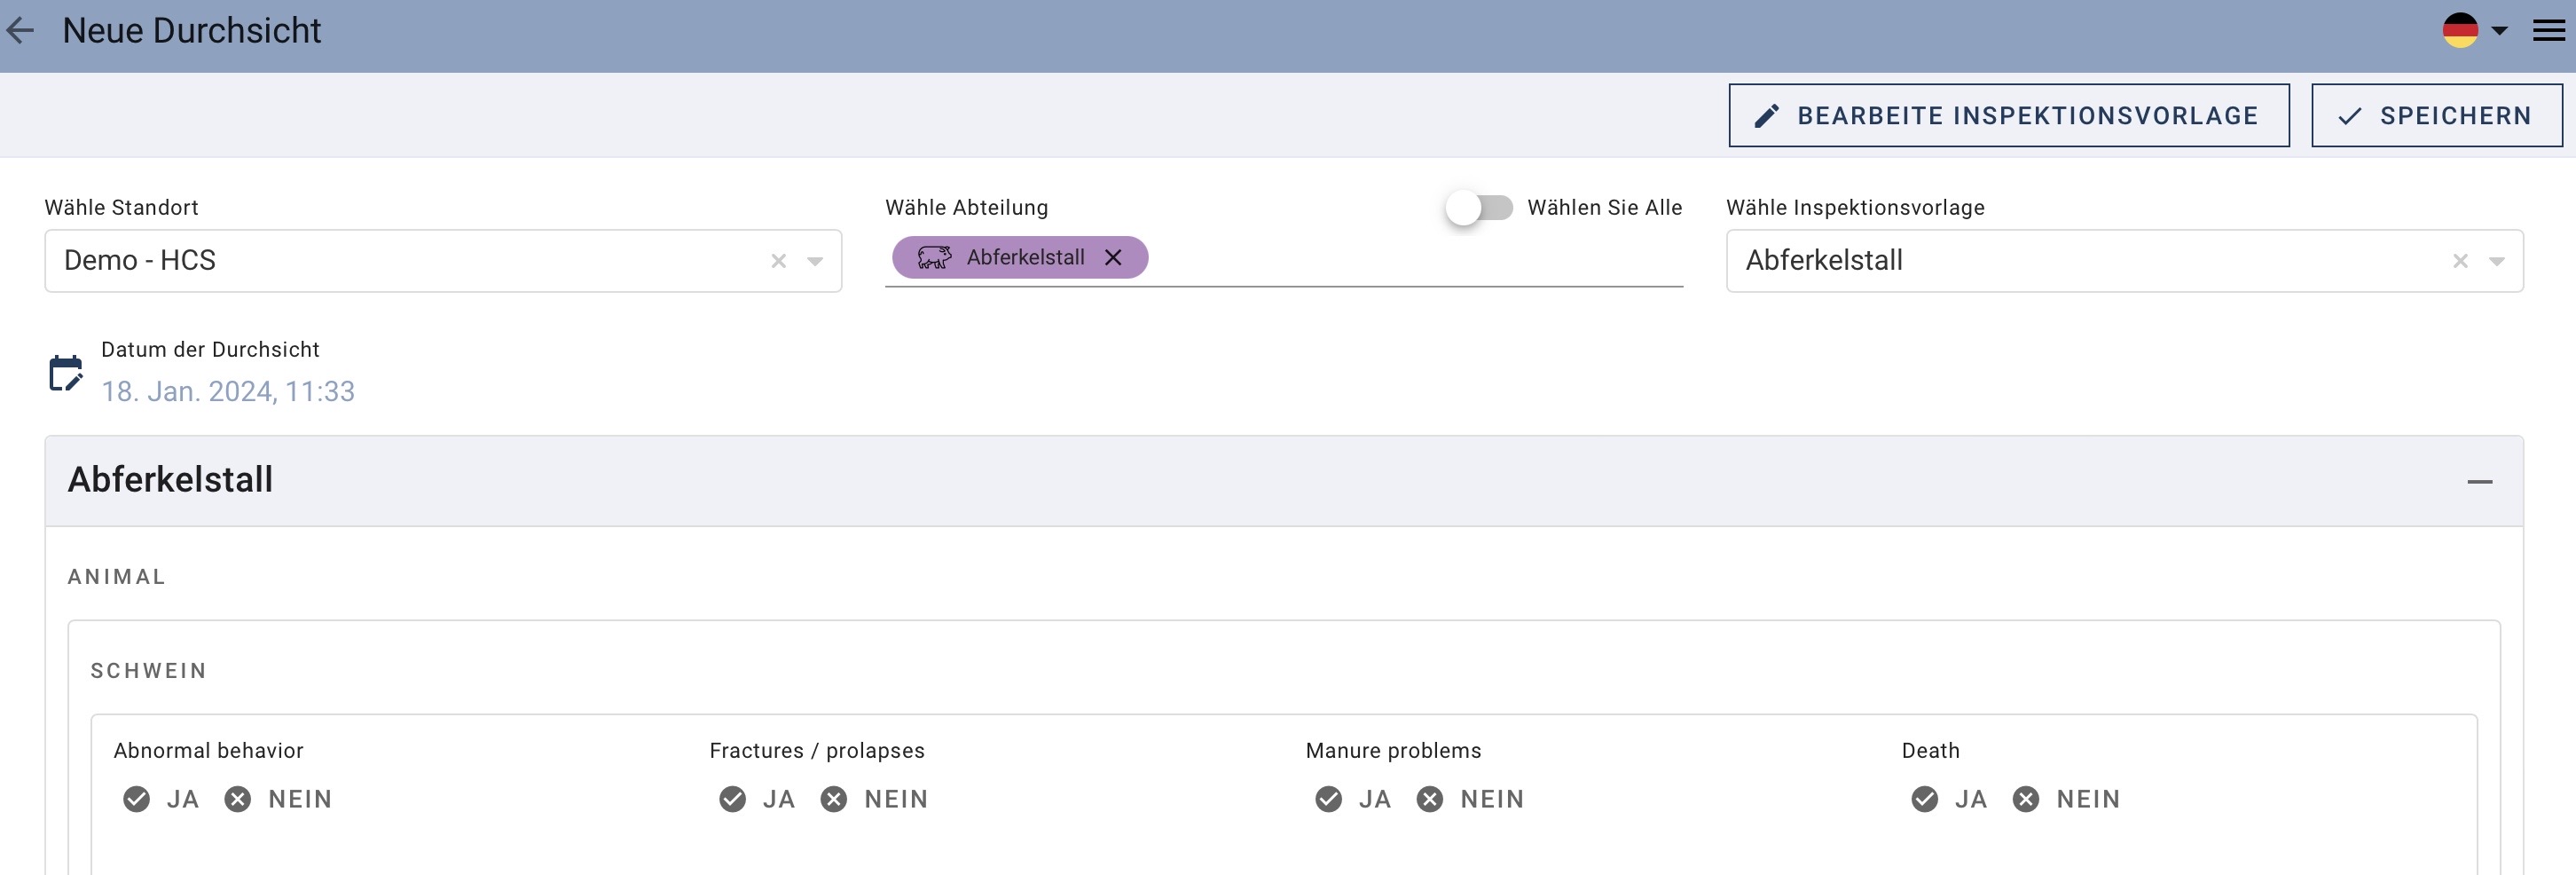Click the Abferkelstall section header

[x=1284, y=481]
